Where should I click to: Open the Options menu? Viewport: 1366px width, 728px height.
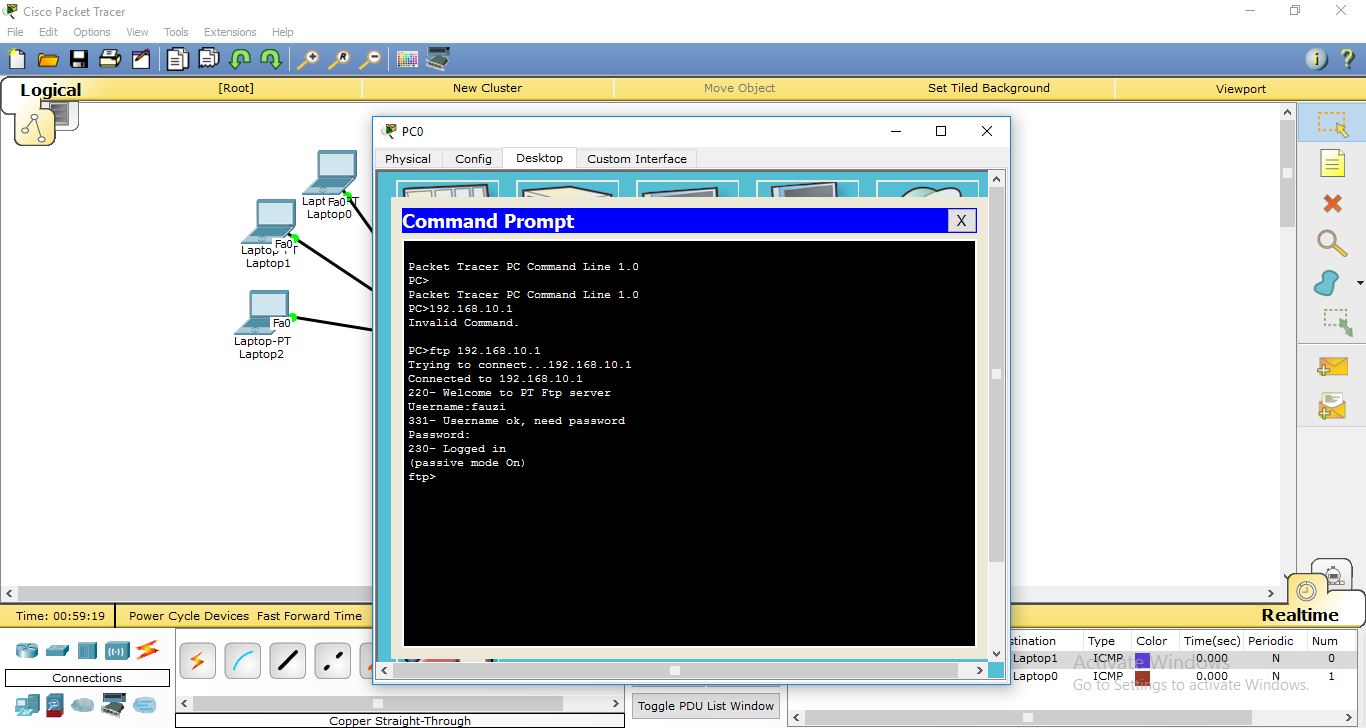(92, 32)
